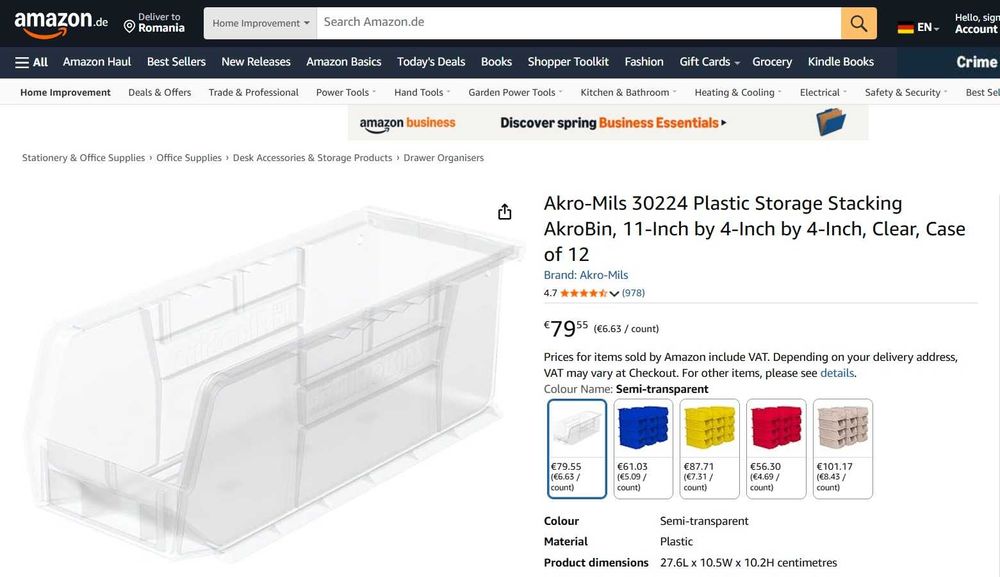Click the share icon above product image
Viewport: 1000px width, 577px height.
pos(505,211)
